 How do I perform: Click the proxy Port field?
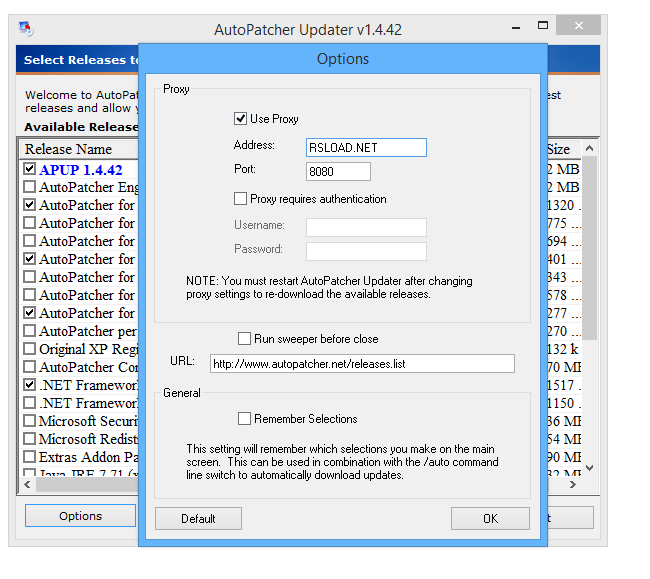click(x=338, y=171)
